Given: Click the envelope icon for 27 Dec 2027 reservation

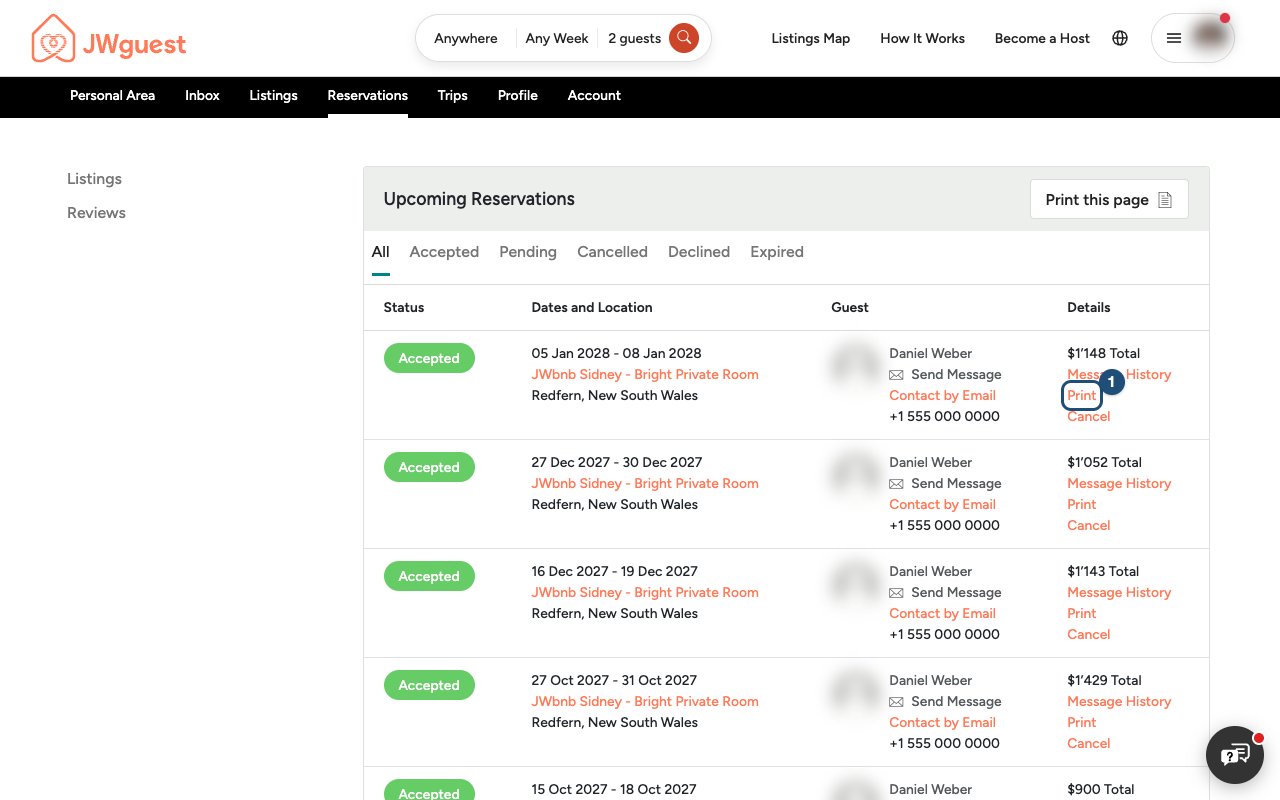Looking at the screenshot, I should pos(896,484).
